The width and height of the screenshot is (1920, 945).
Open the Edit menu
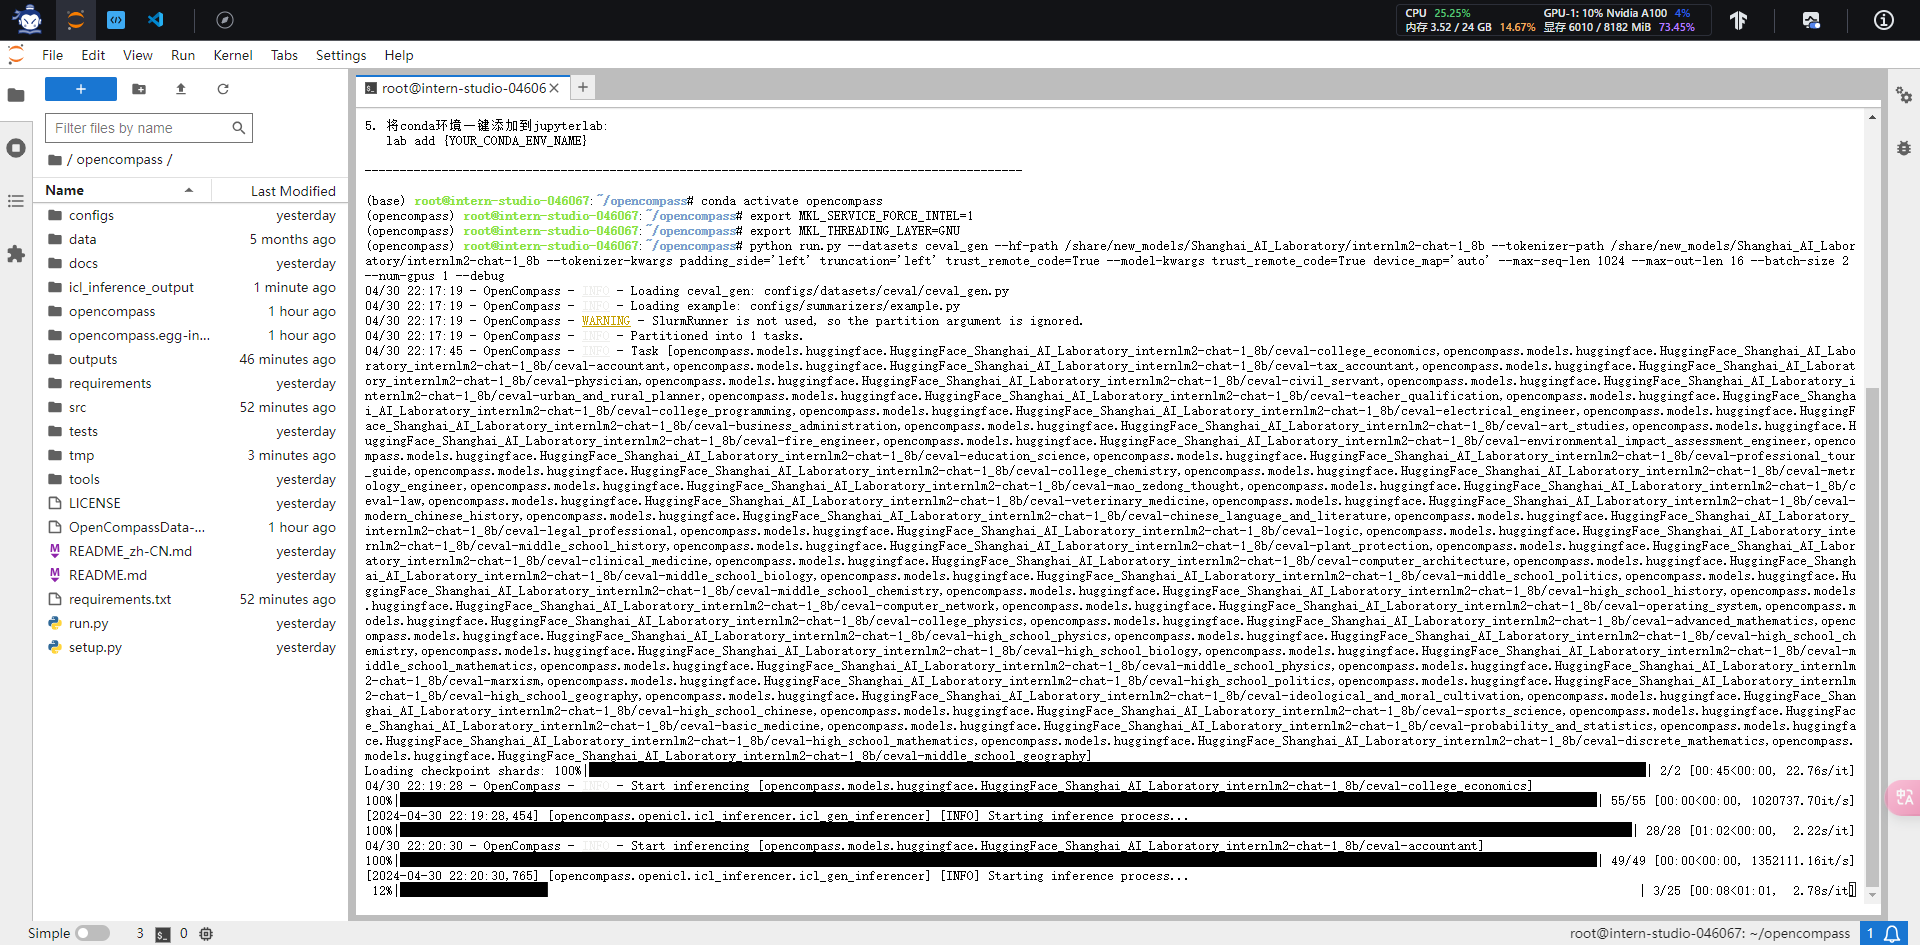93,55
